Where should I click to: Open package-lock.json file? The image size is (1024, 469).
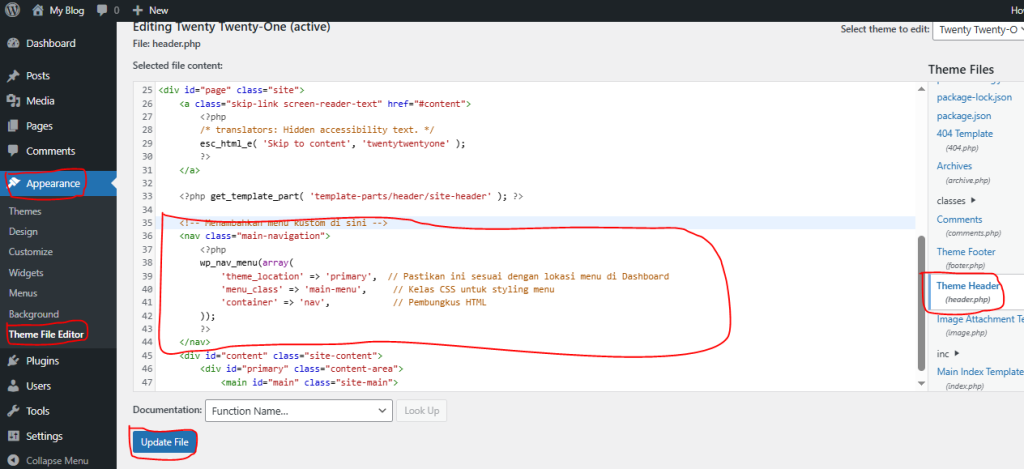click(974, 97)
